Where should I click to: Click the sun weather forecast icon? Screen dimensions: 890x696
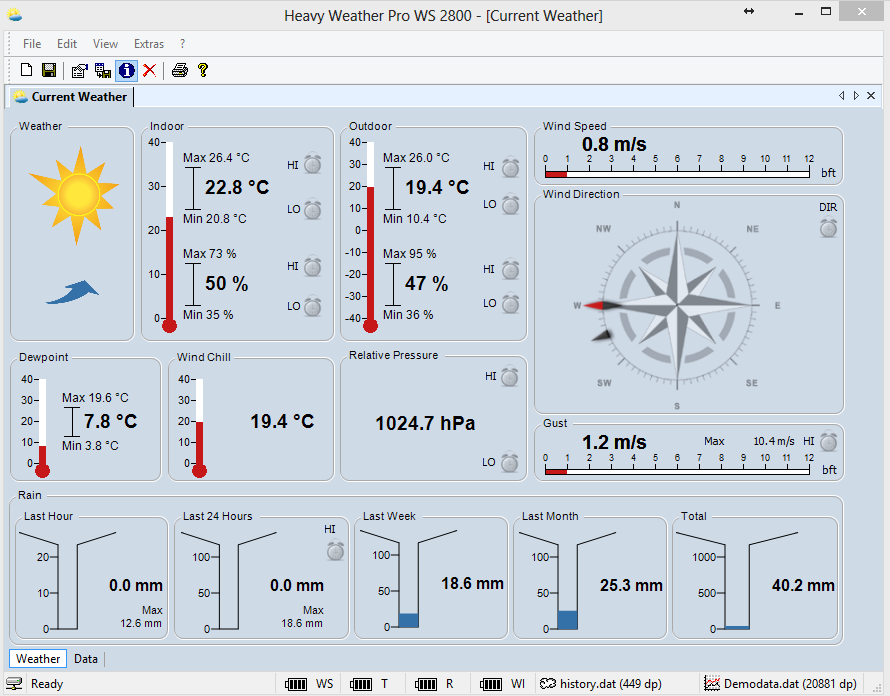pyautogui.click(x=74, y=195)
